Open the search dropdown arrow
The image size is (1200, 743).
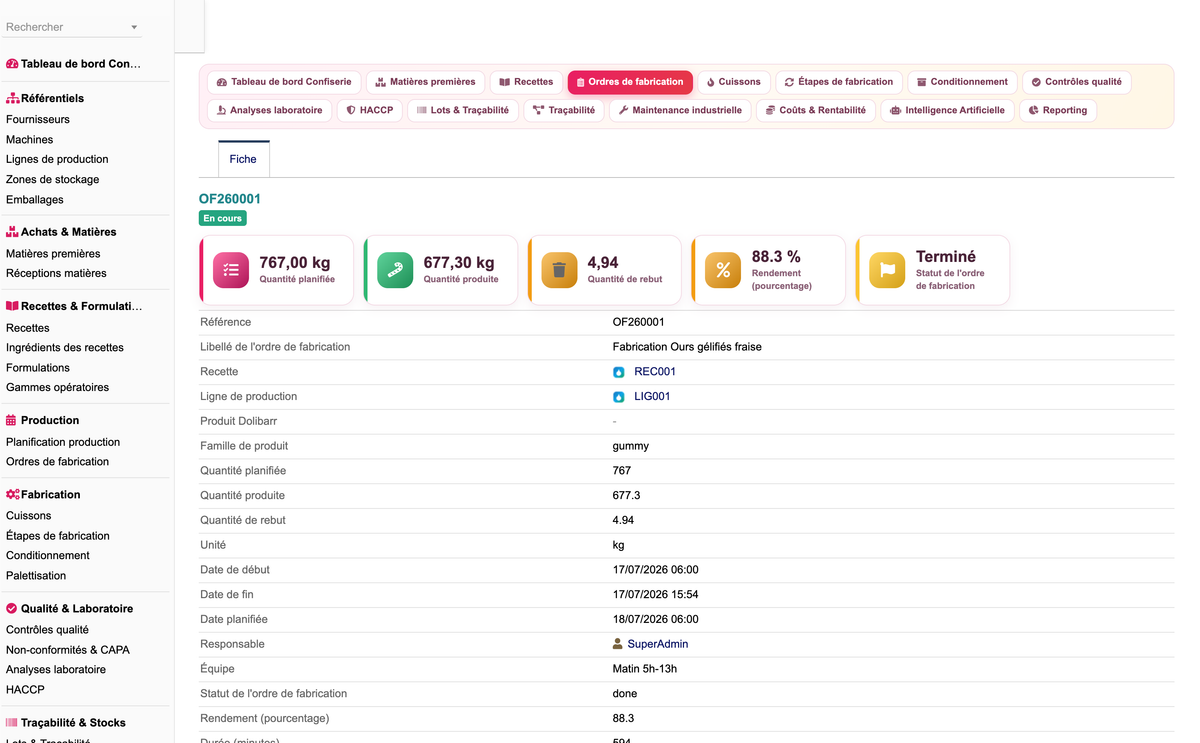click(134, 28)
